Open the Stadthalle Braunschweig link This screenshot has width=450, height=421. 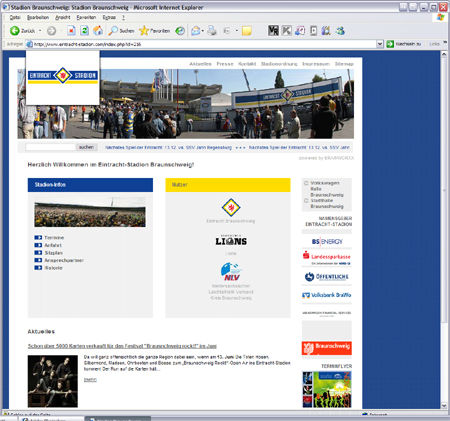(x=327, y=203)
